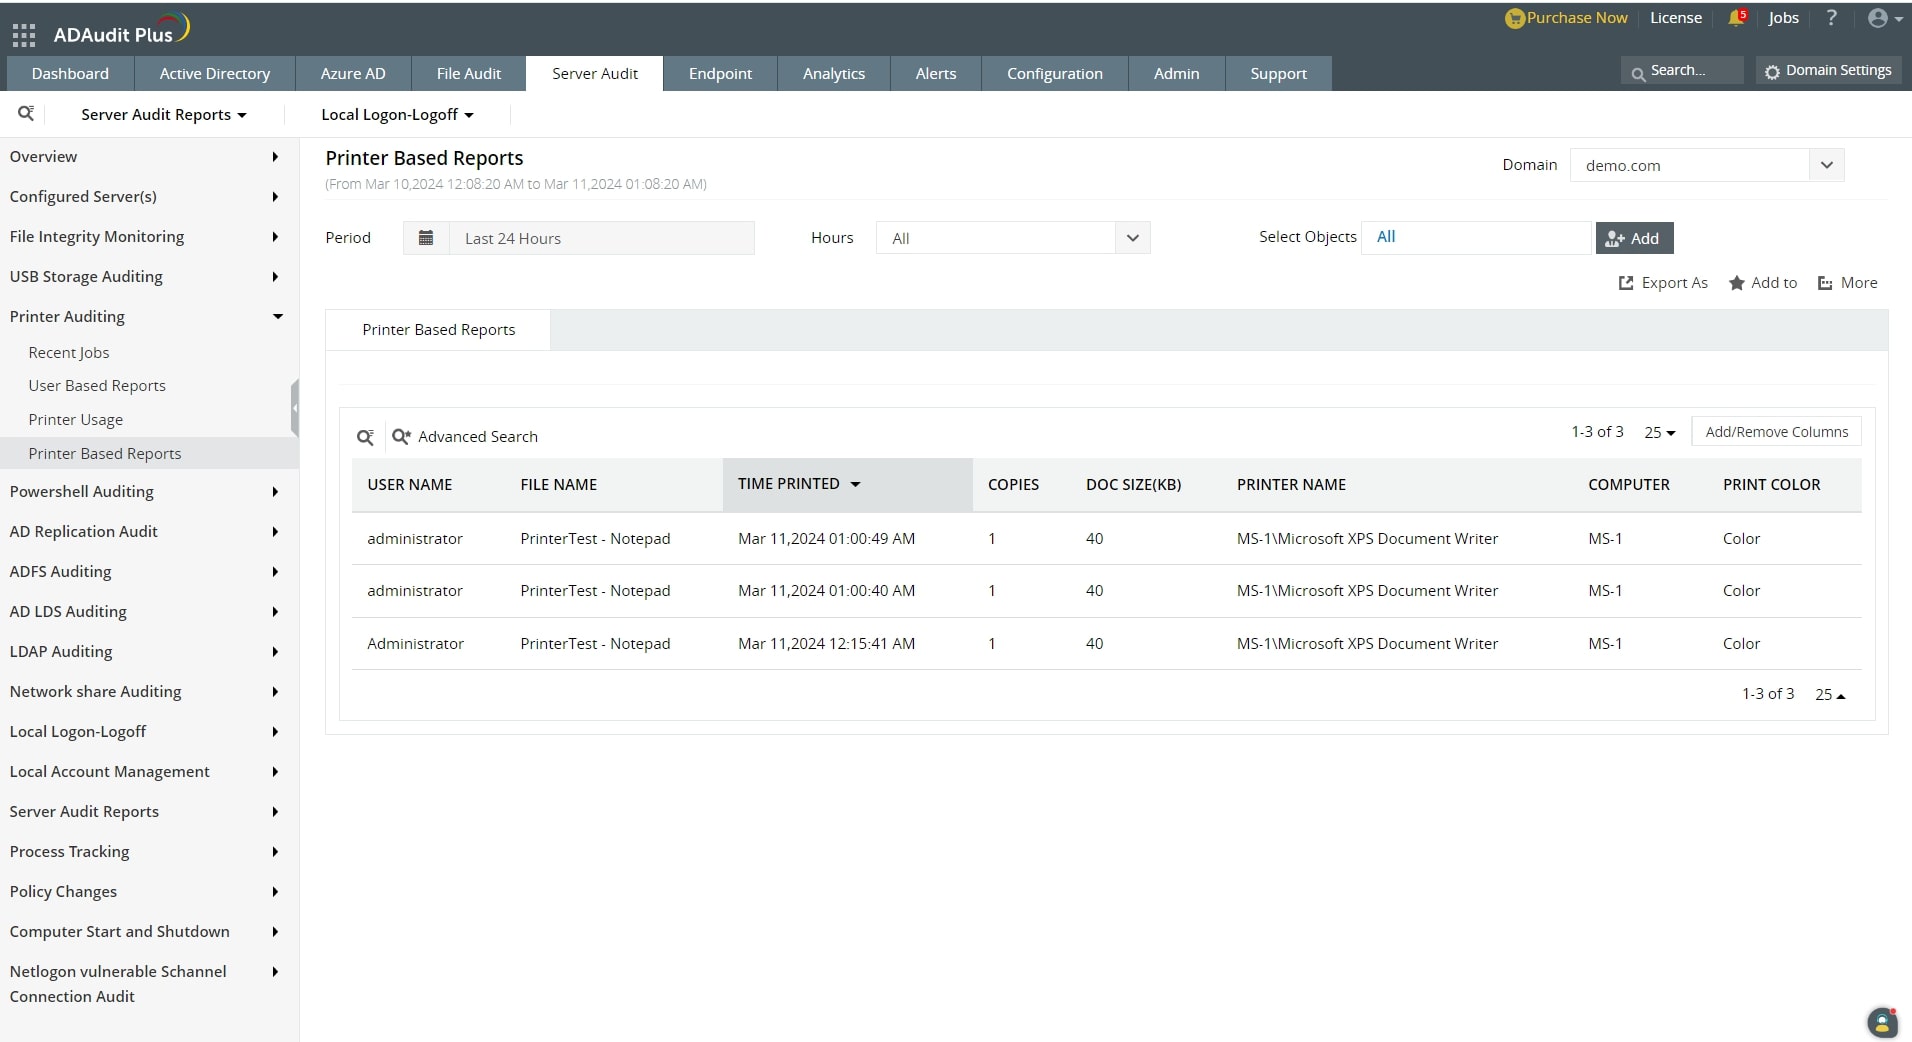Click the sidebar report search icon

(x=26, y=113)
